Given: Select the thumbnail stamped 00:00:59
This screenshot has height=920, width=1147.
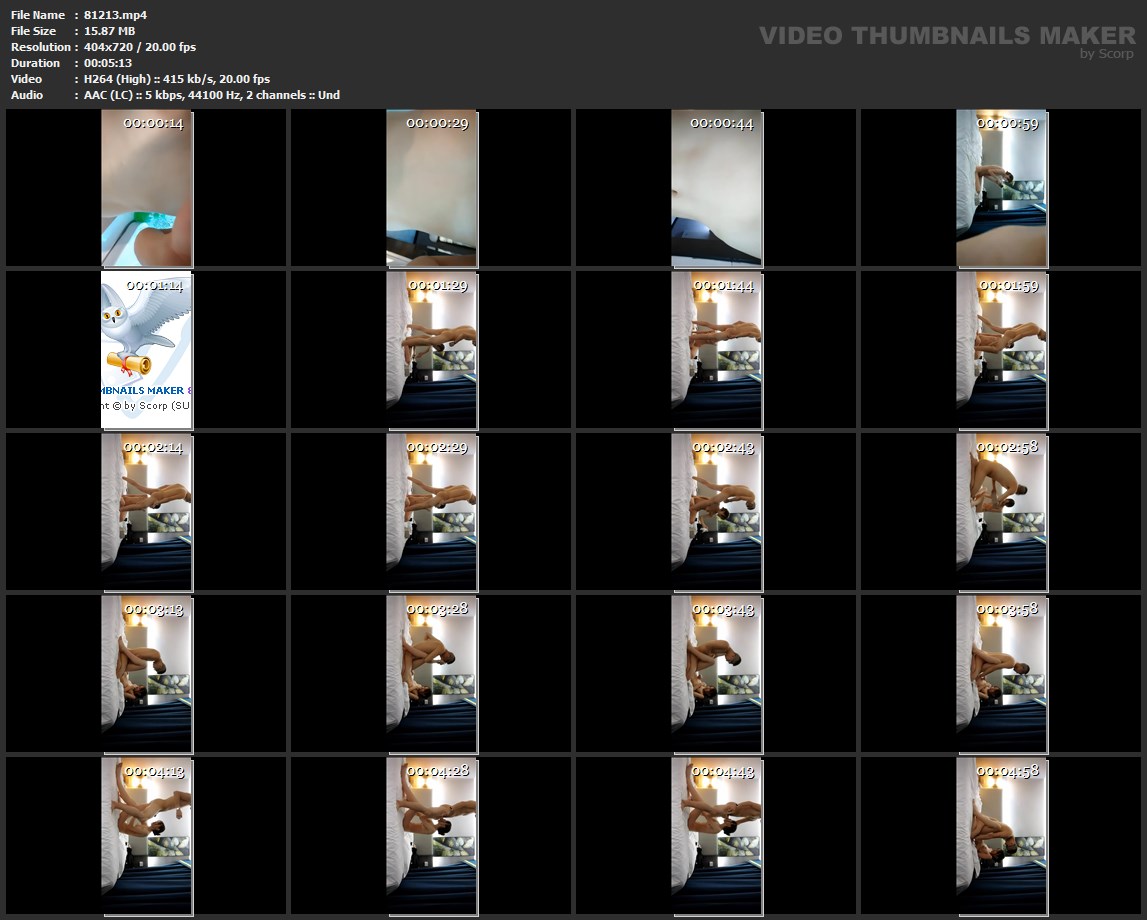Looking at the screenshot, I should pos(1001,188).
